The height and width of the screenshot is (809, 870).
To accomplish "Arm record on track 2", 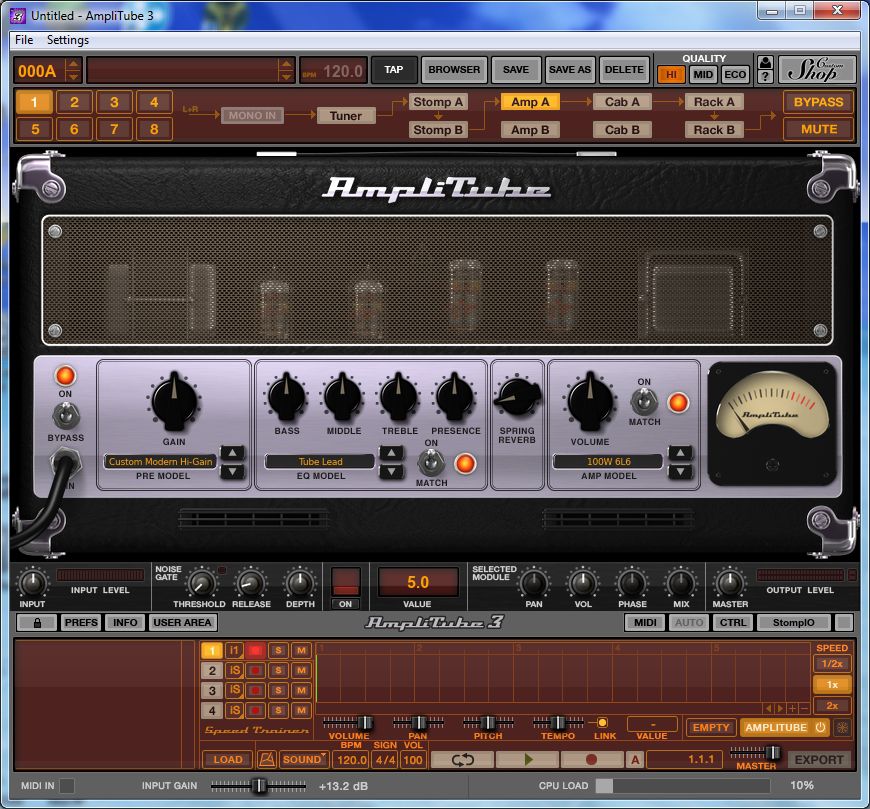I will click(x=256, y=670).
